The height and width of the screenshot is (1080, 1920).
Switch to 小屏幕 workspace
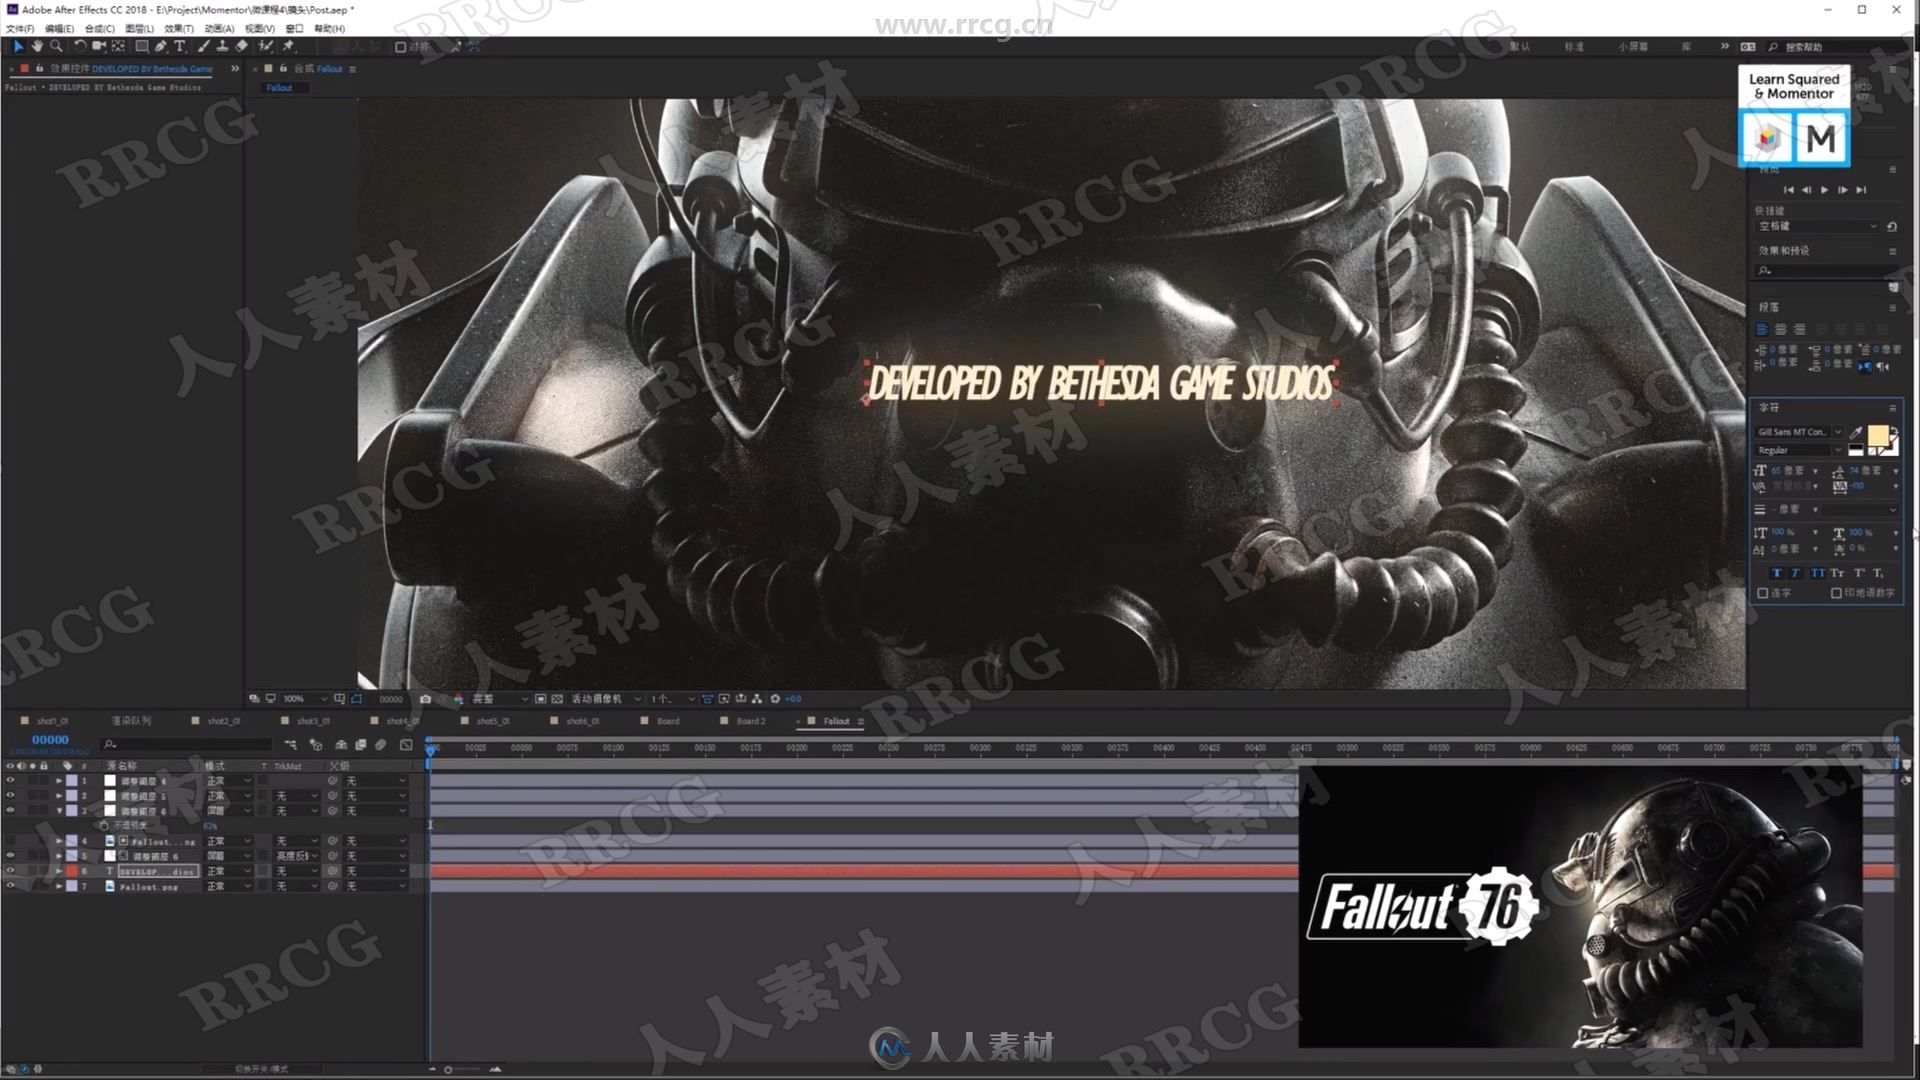point(1632,47)
